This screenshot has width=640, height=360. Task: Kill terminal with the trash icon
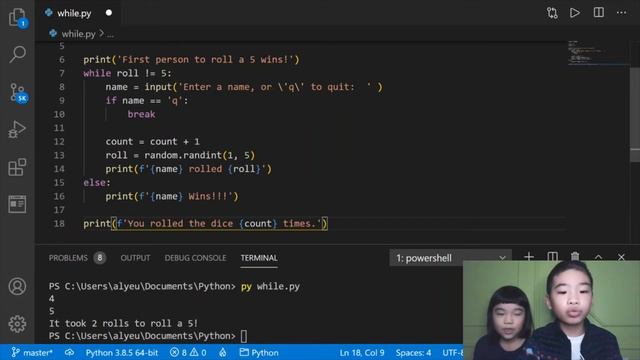click(575, 256)
